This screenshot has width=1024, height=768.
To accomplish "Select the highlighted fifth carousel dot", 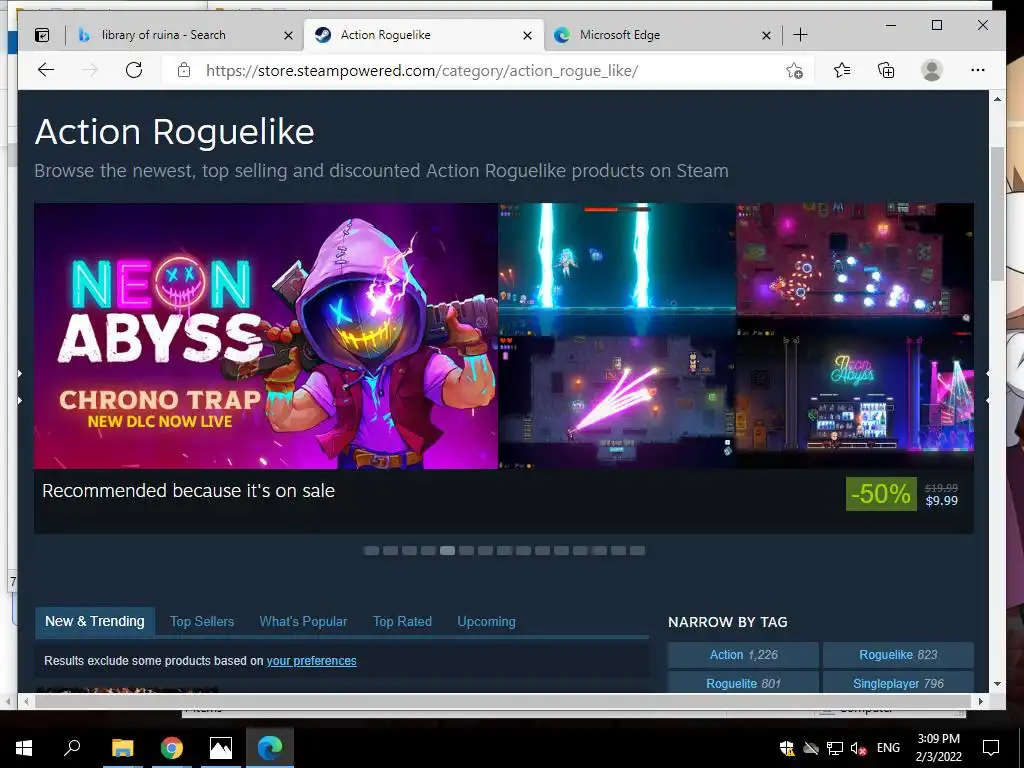I will tap(447, 551).
